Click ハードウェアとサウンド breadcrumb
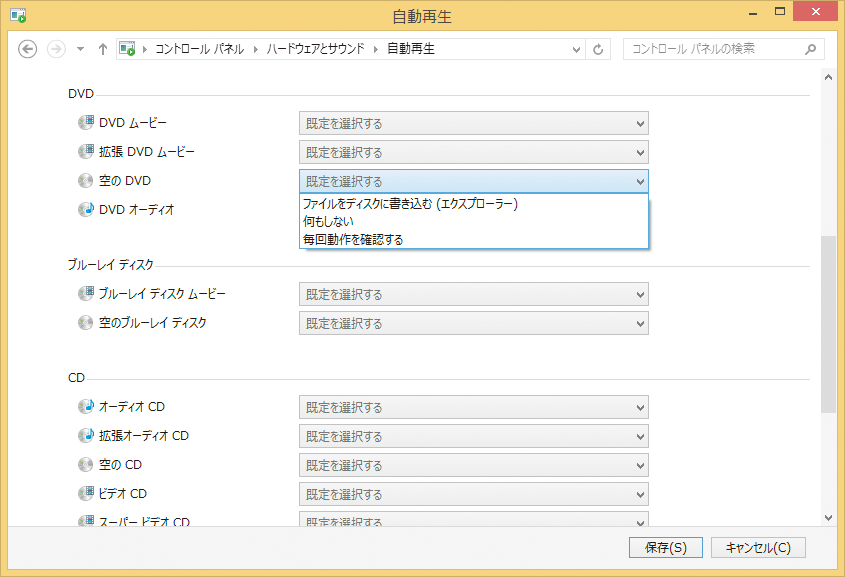 316,49
